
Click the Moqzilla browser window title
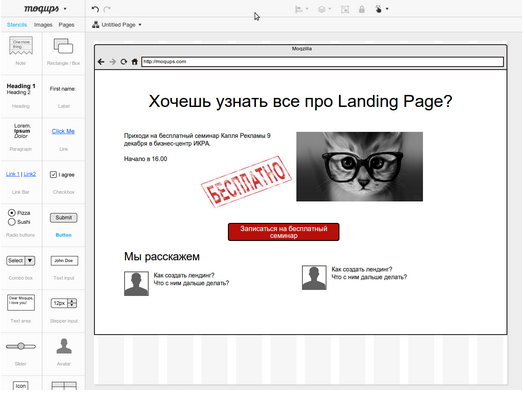301,49
